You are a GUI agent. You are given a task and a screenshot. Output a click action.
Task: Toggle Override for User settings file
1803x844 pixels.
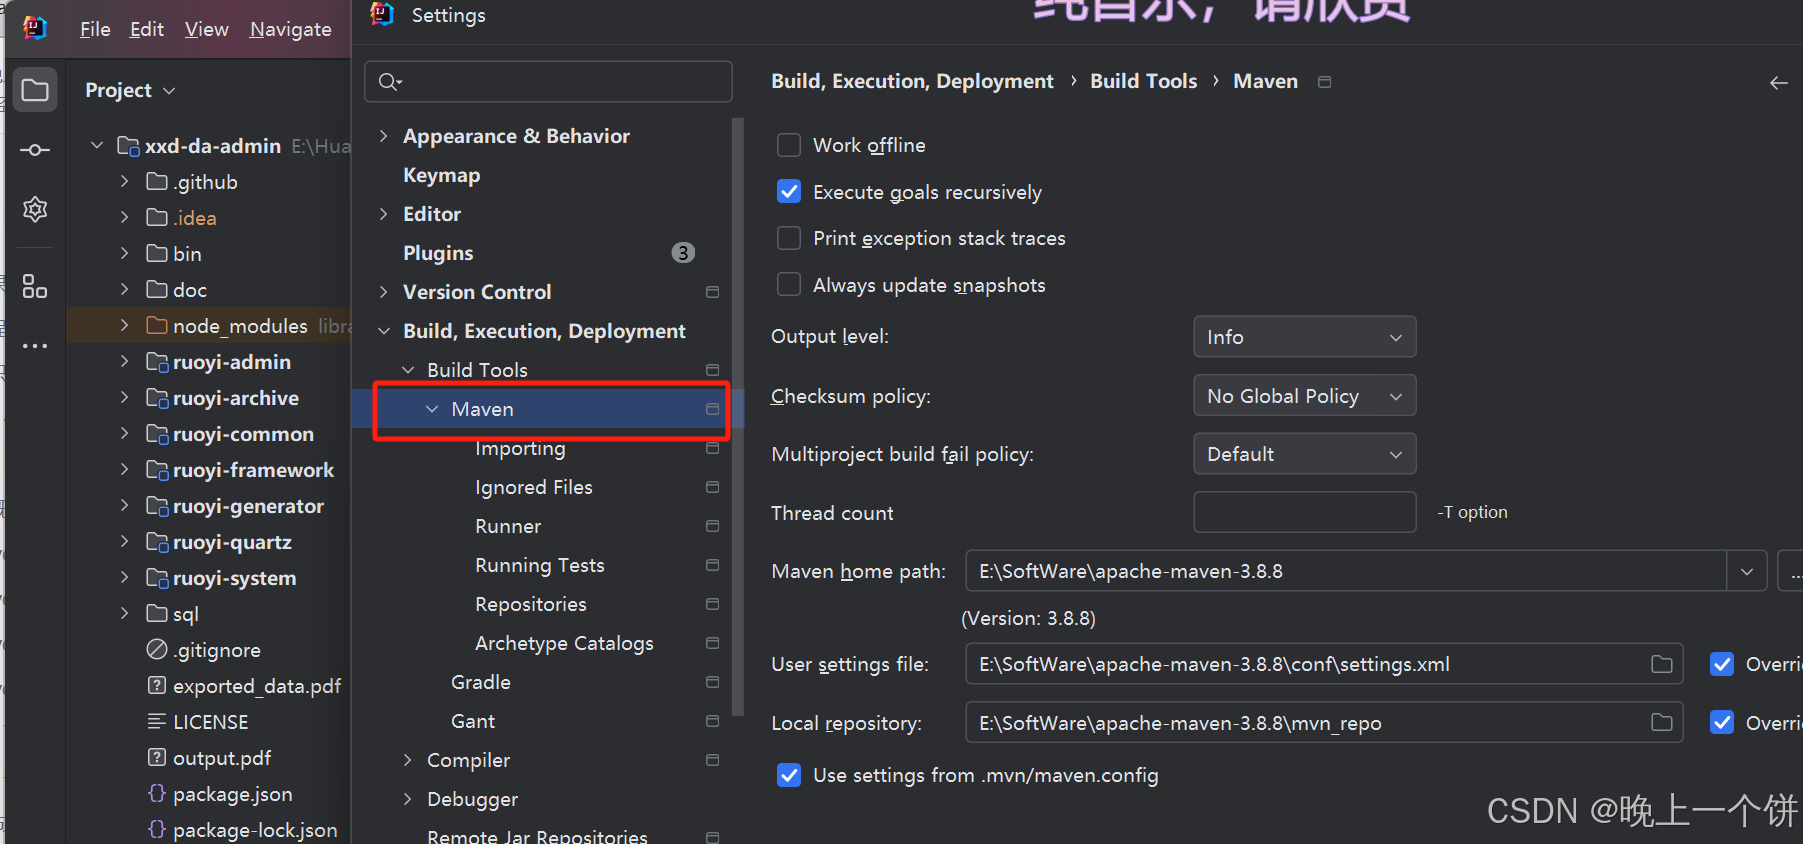click(x=1722, y=664)
